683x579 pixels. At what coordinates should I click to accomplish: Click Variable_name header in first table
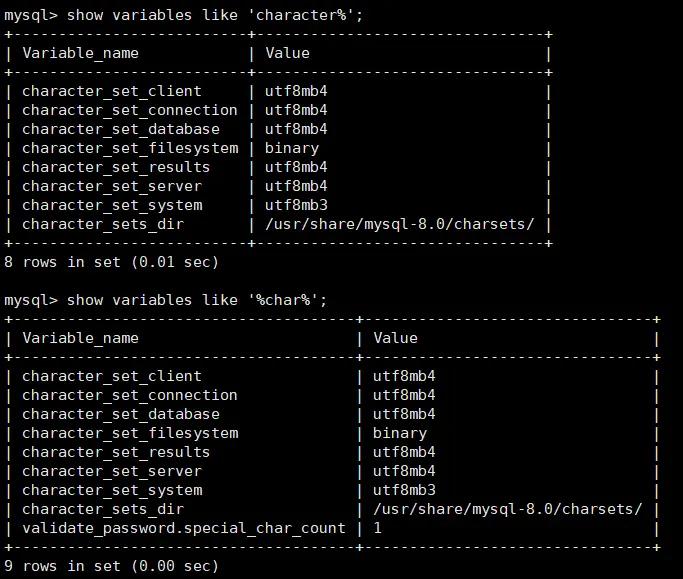[80, 53]
